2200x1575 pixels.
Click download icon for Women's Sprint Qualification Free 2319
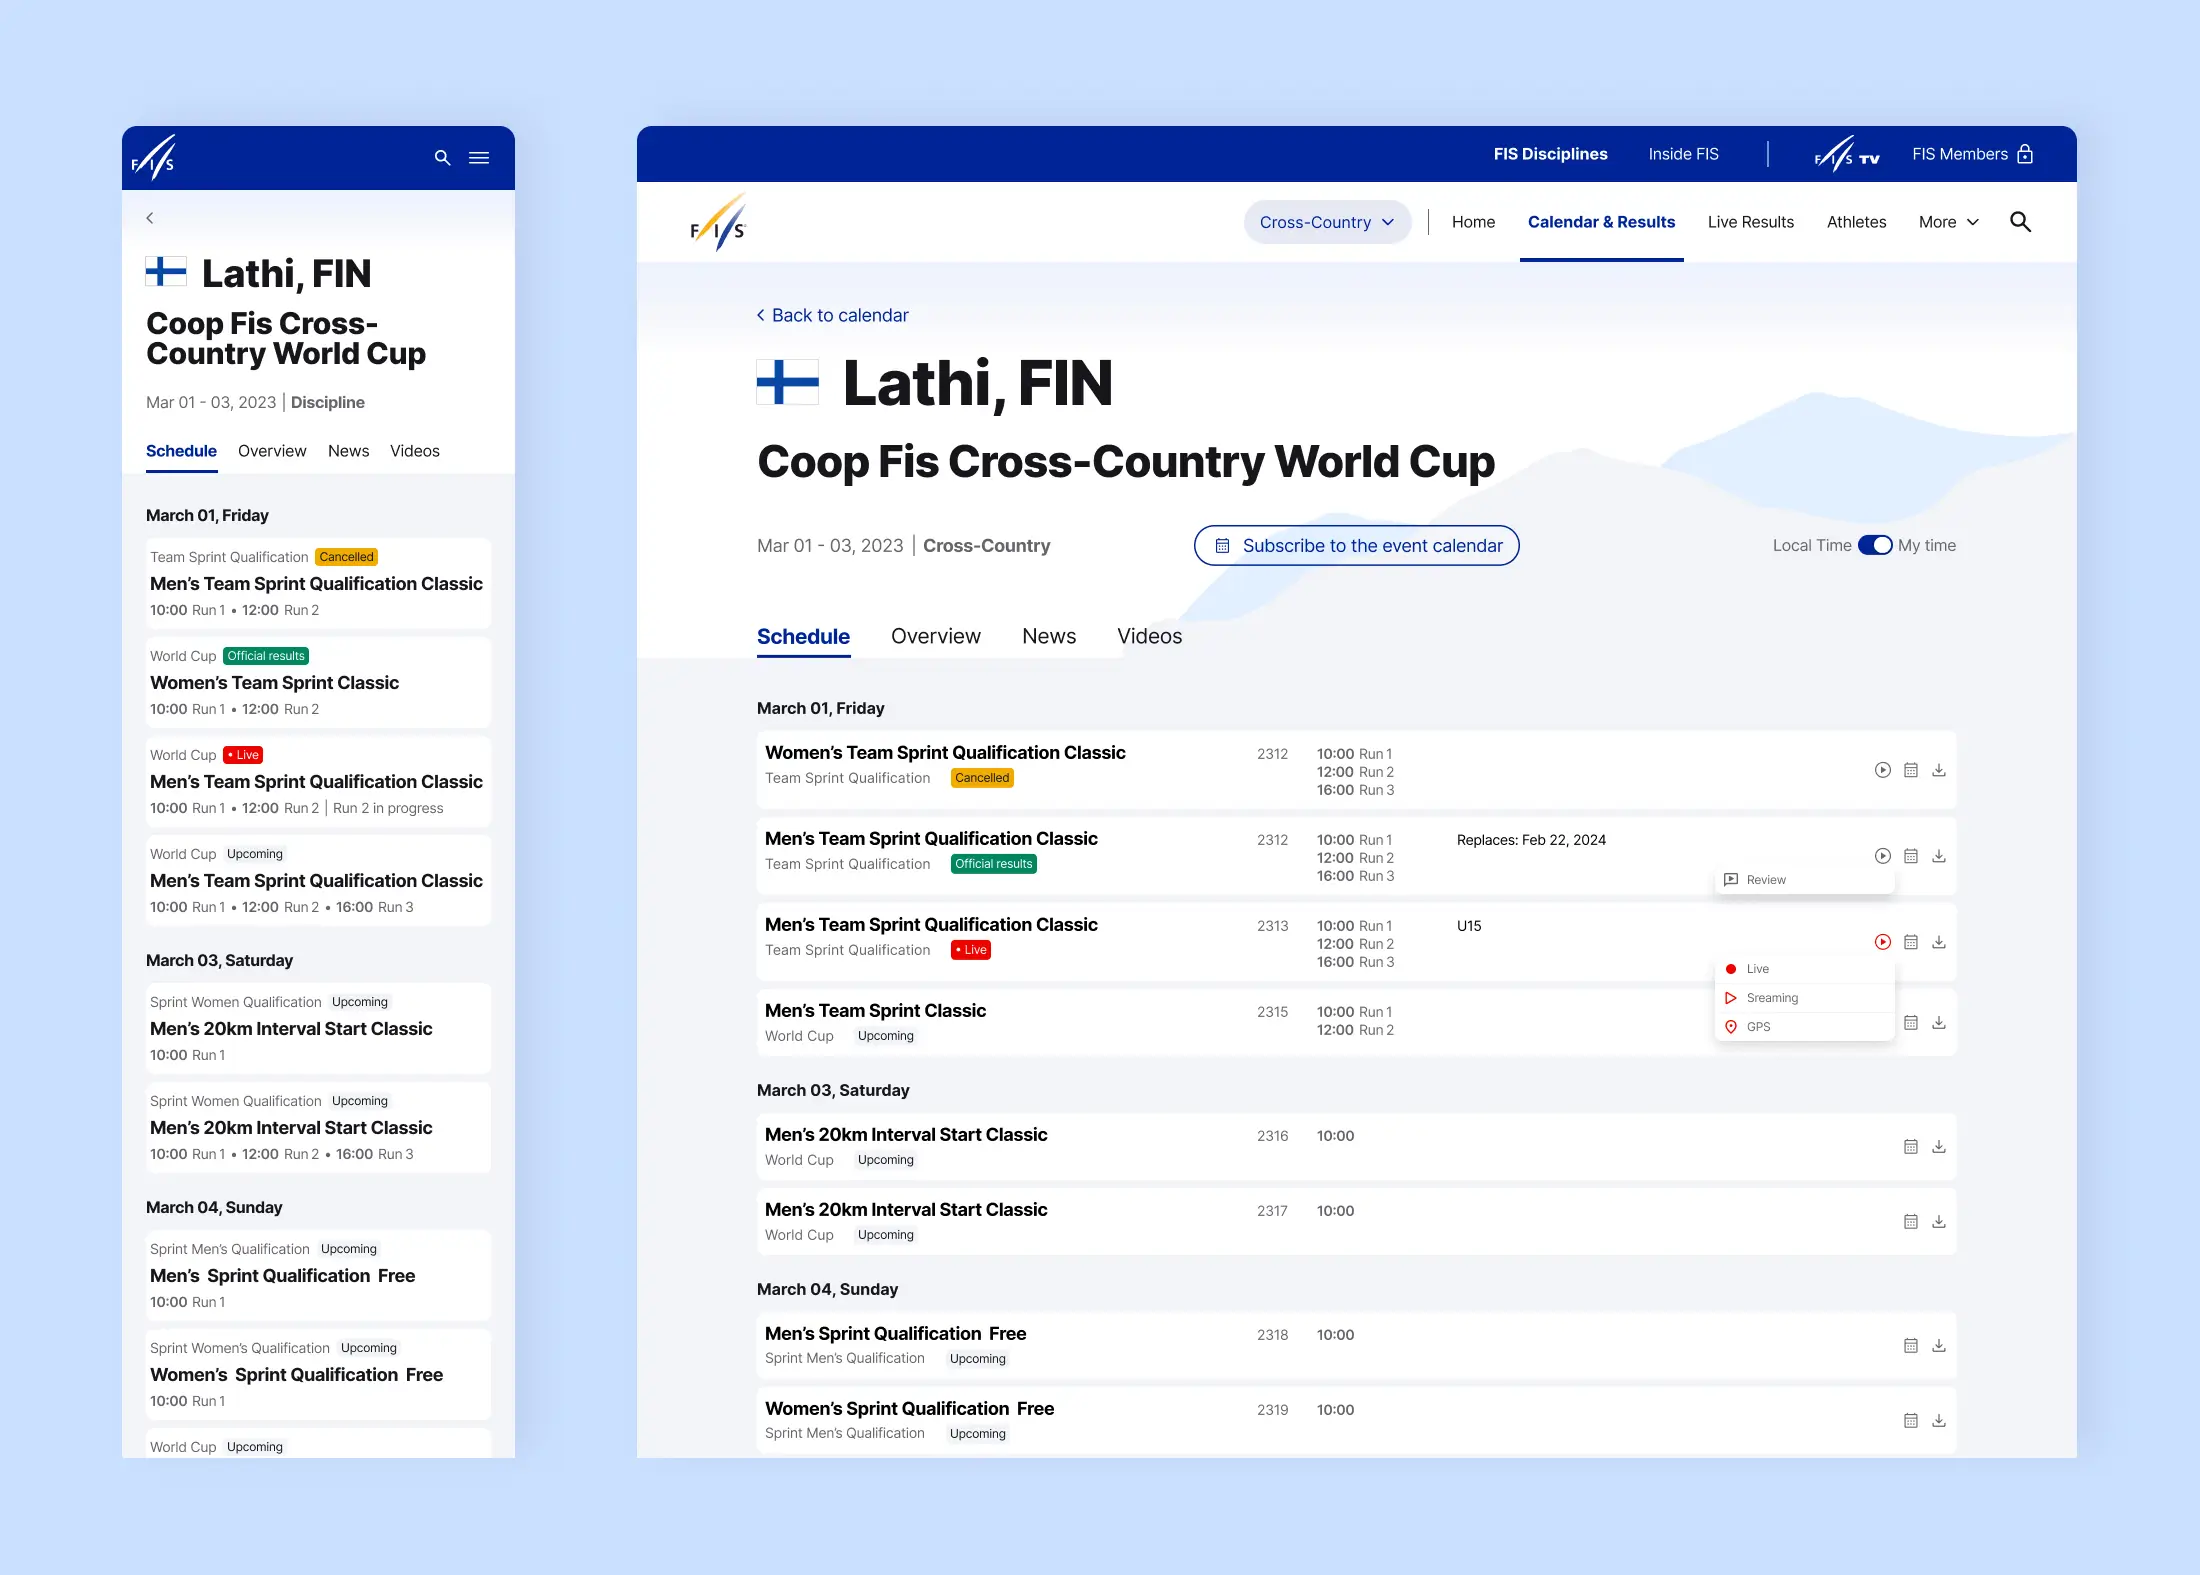(1938, 1421)
